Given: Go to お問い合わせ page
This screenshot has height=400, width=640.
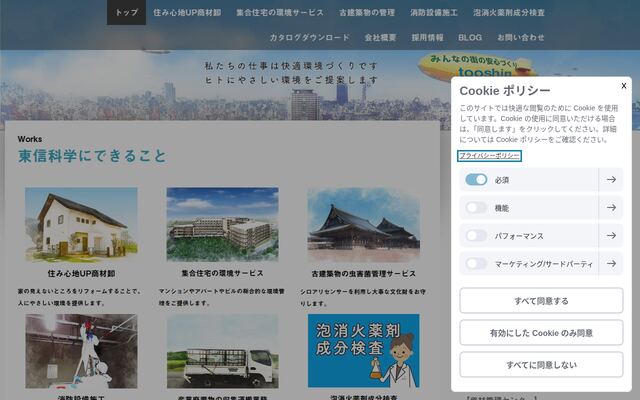Looking at the screenshot, I should click(521, 38).
